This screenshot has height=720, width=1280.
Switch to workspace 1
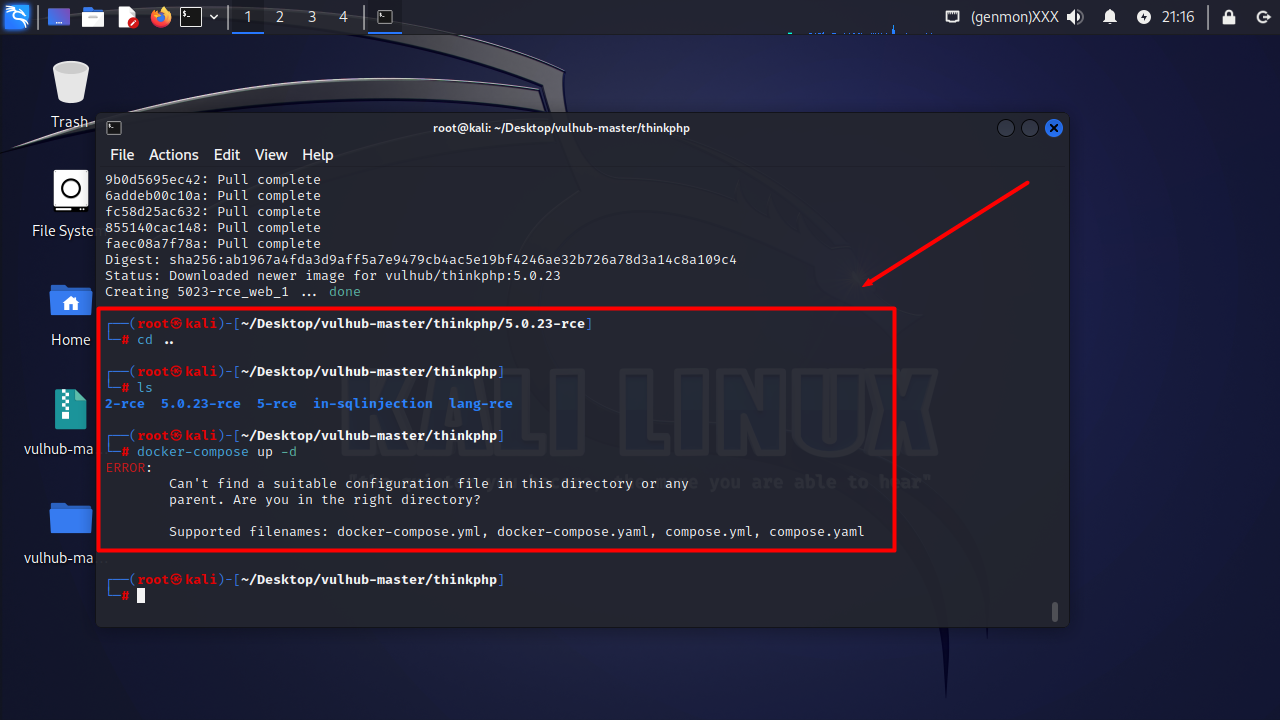pos(248,17)
